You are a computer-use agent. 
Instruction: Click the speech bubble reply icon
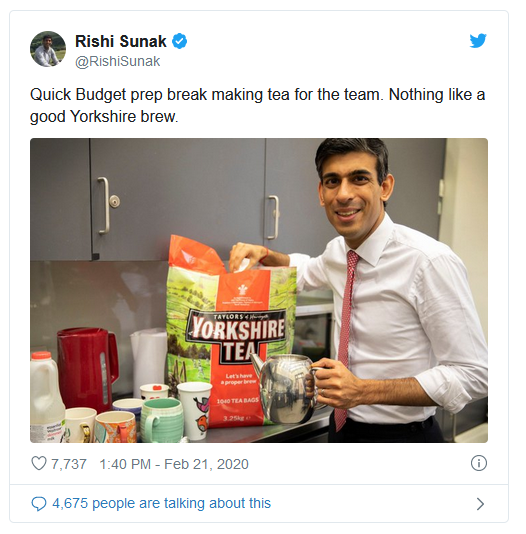[x=38, y=503]
